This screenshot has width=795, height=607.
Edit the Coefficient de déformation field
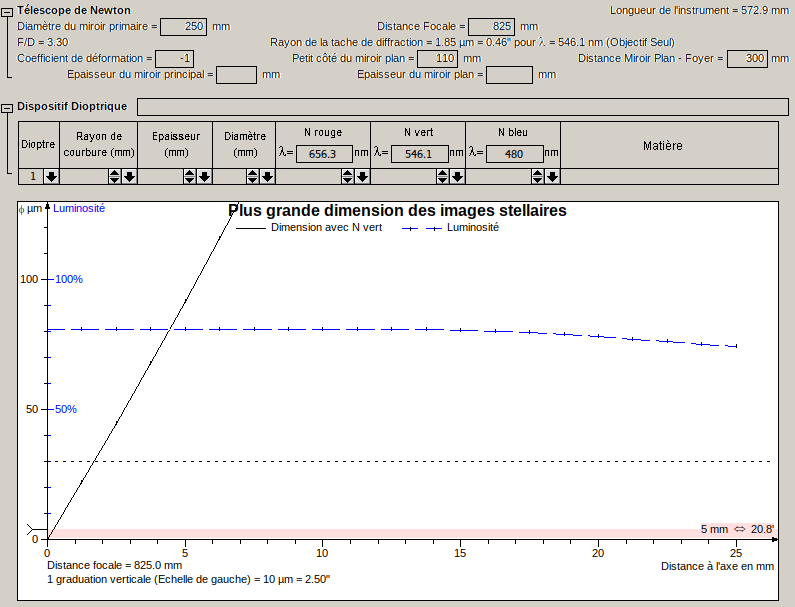pos(174,59)
